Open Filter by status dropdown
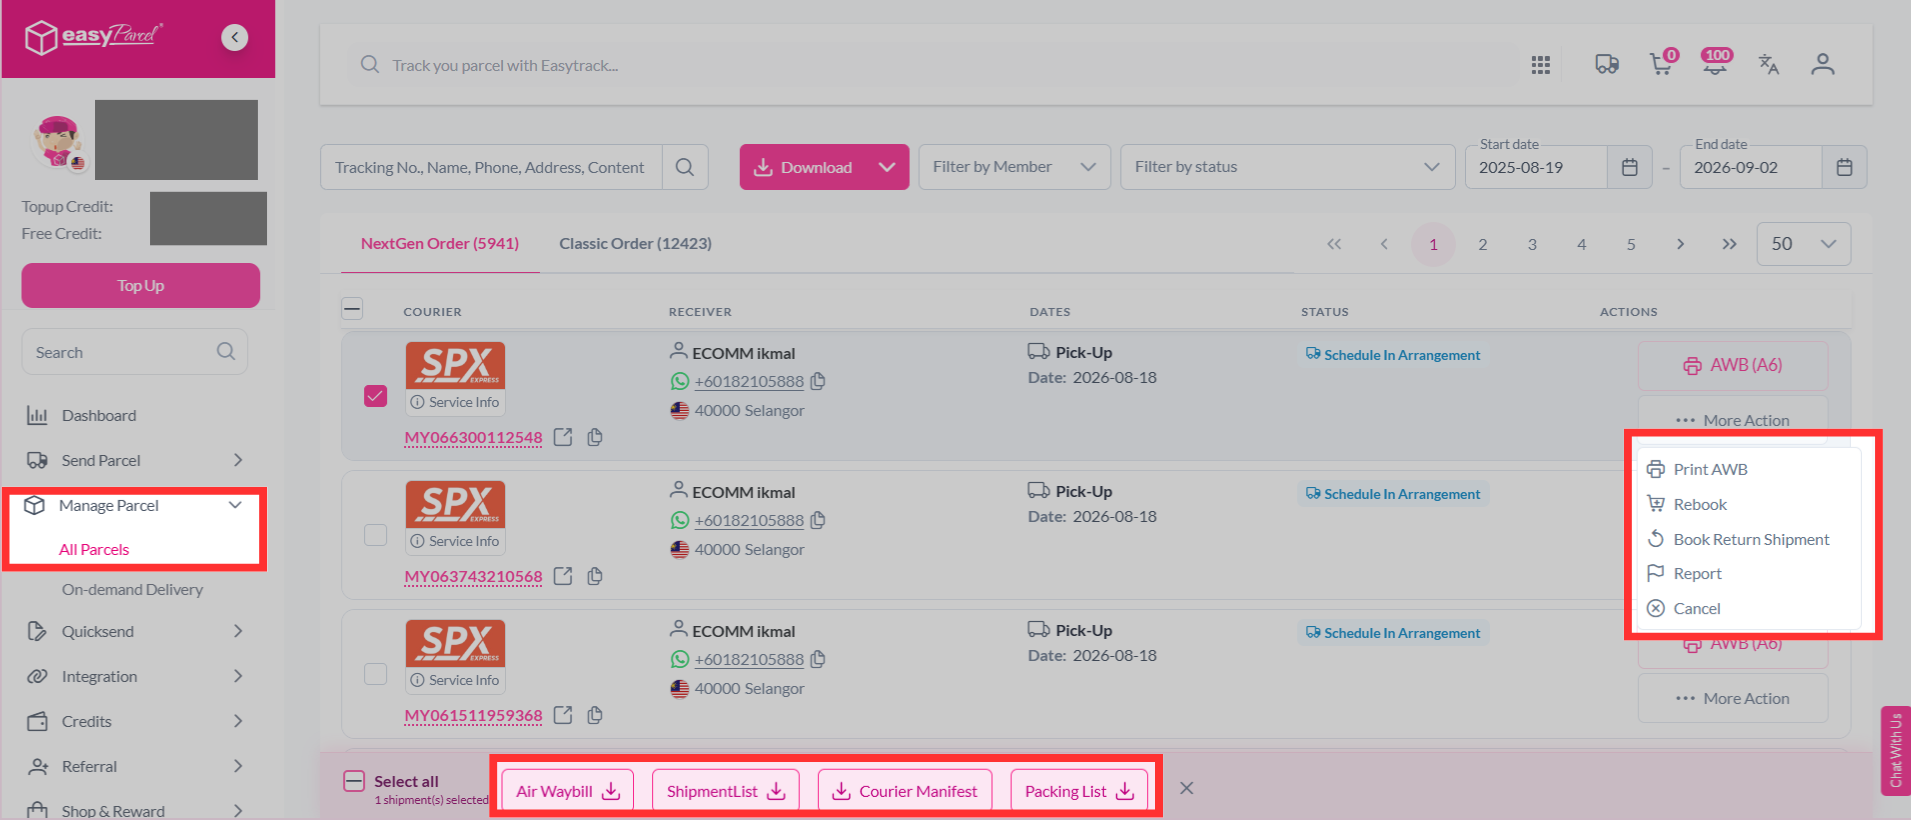Image resolution: width=1911 pixels, height=820 pixels. [x=1287, y=167]
